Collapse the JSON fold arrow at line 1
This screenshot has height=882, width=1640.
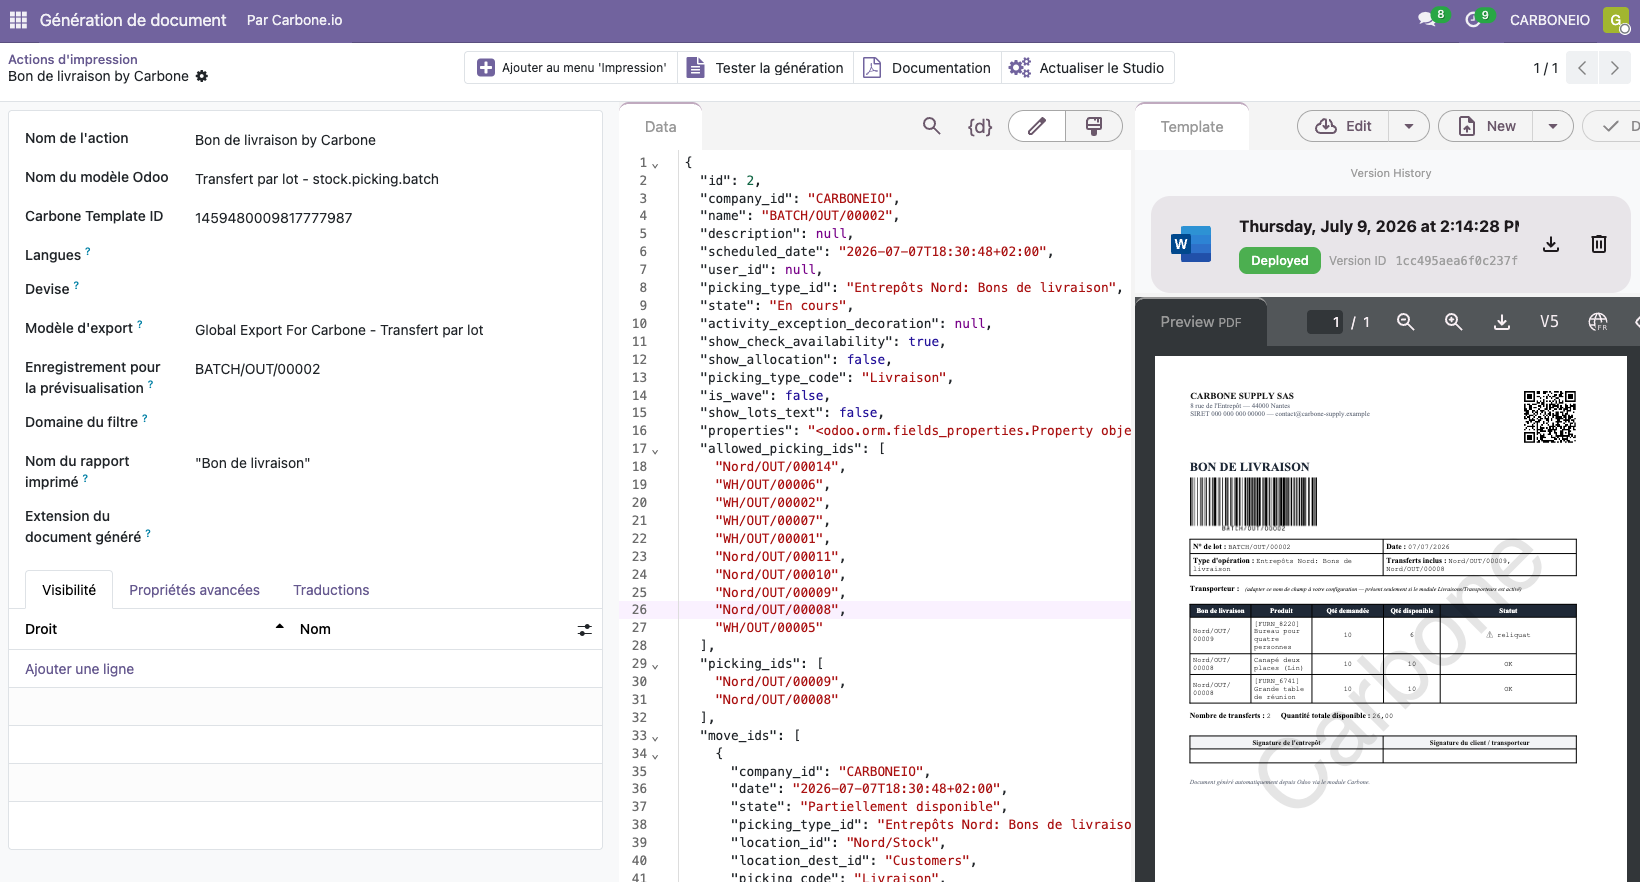[x=655, y=164]
